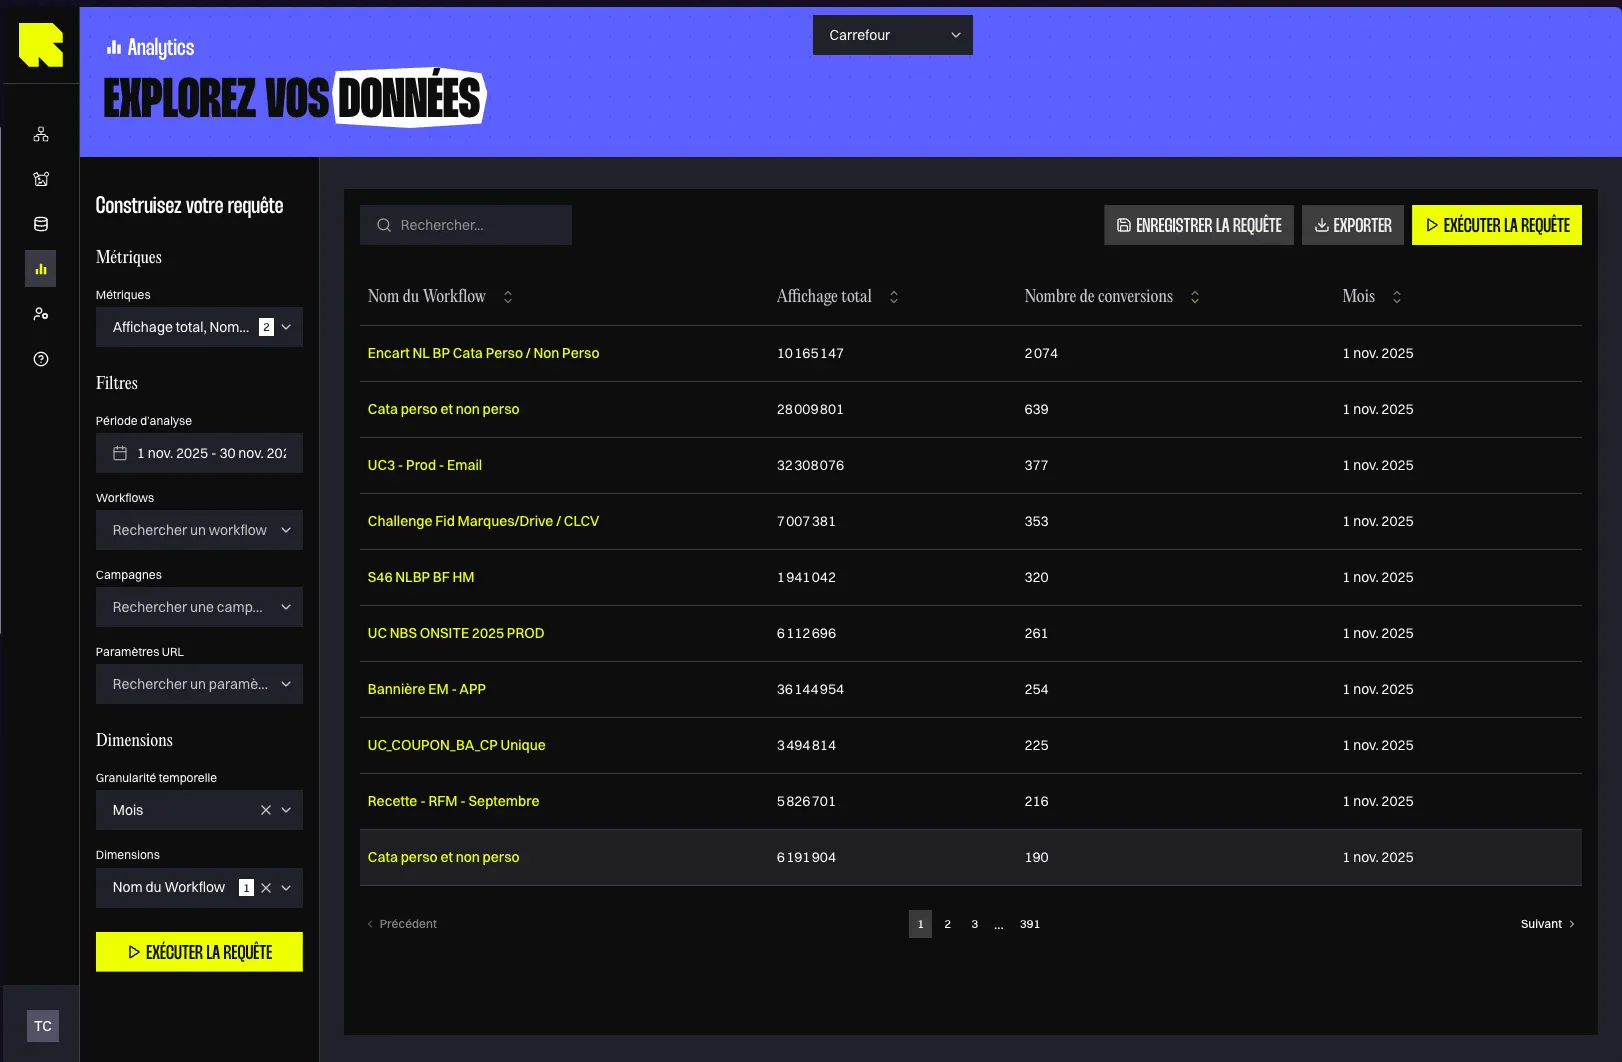The image size is (1622, 1062).
Task: Open the Paramètres URL dropdown
Action: click(x=199, y=684)
